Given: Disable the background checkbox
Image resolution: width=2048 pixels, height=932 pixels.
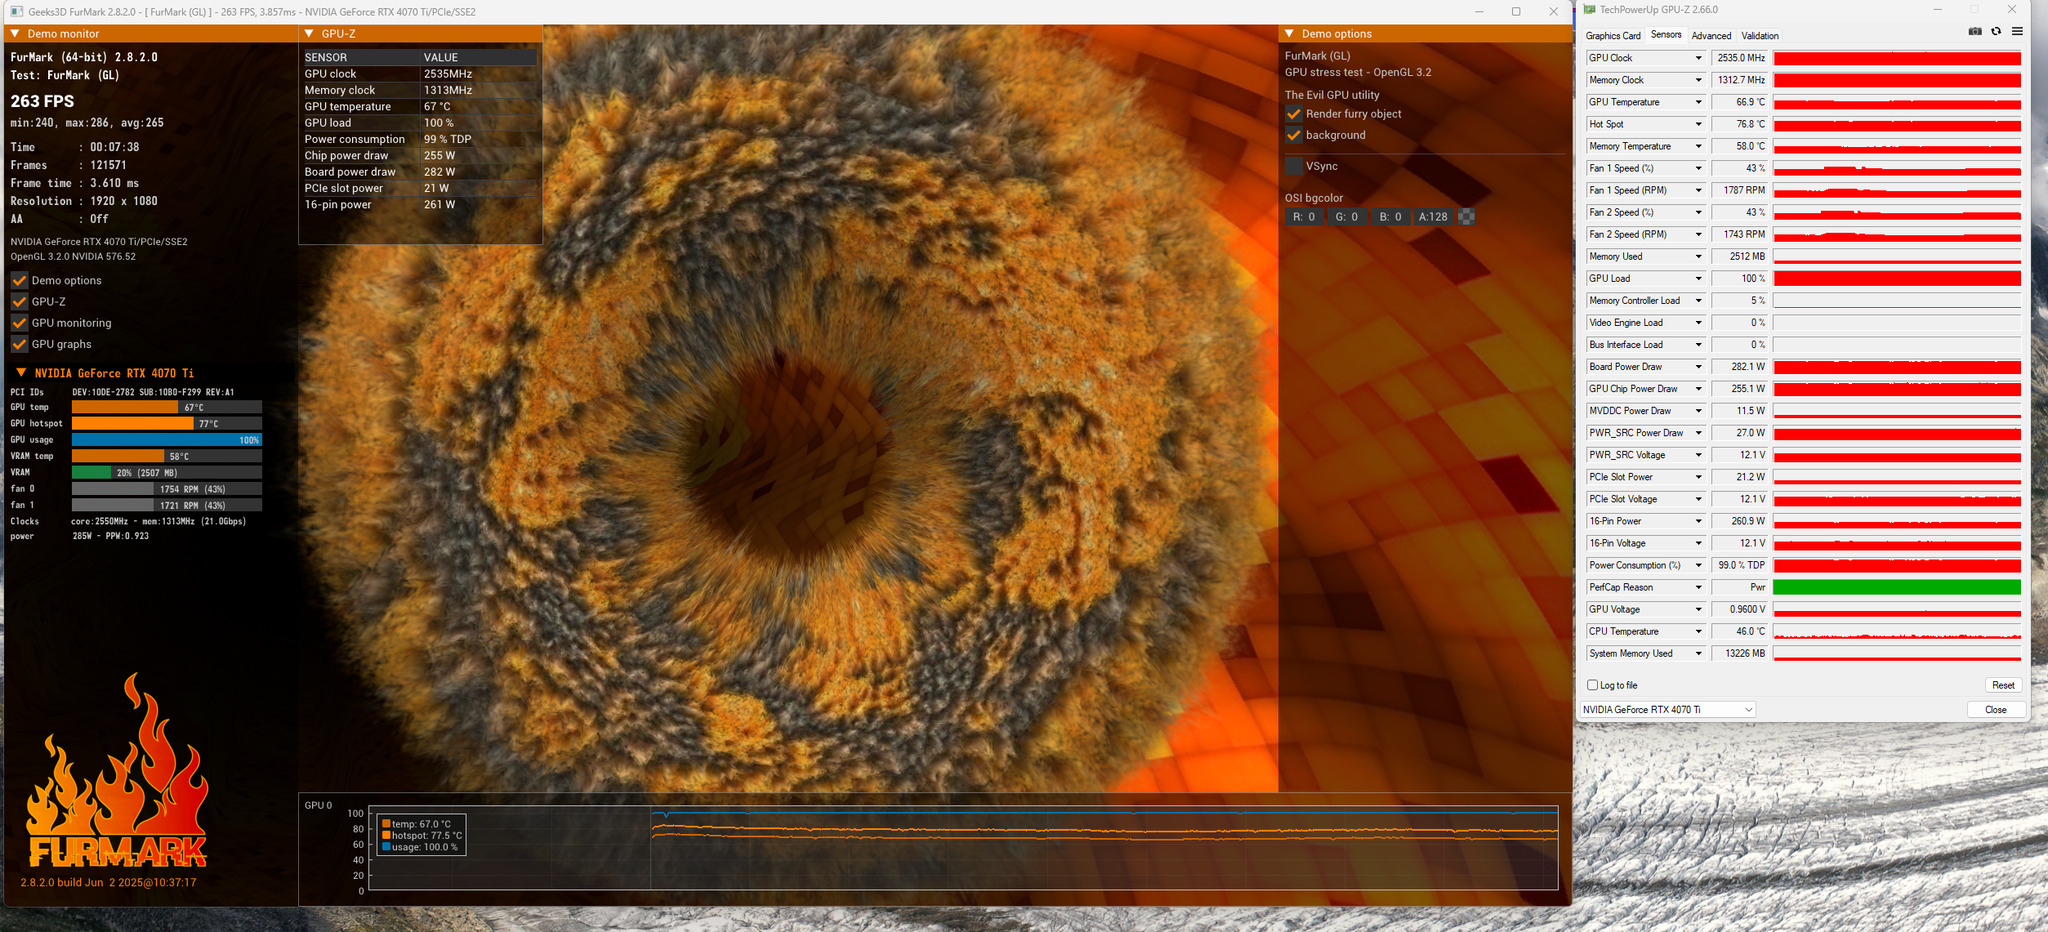Looking at the screenshot, I should [1294, 135].
